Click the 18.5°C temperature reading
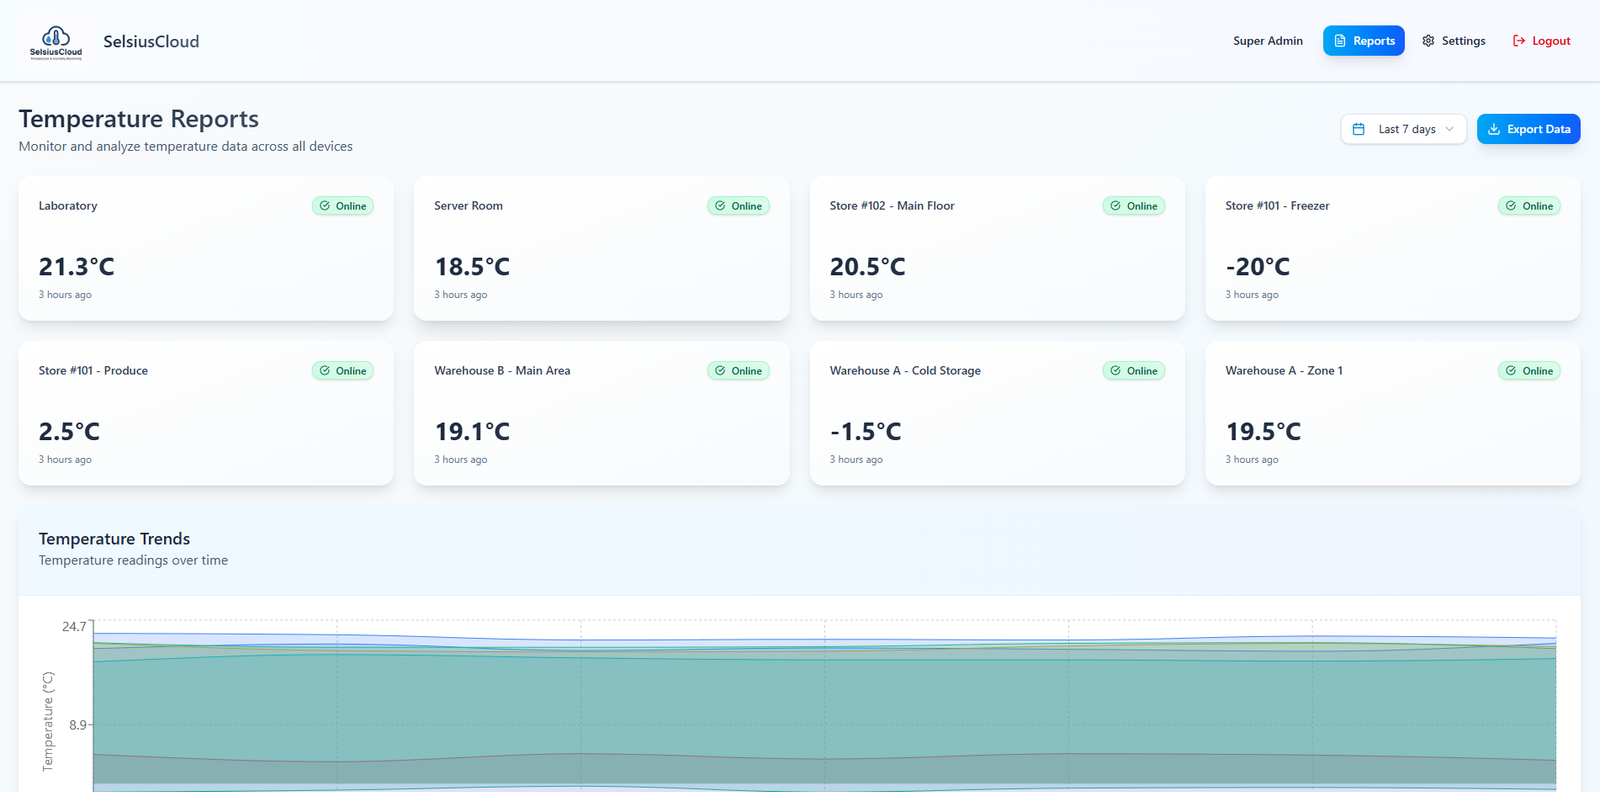 (x=472, y=267)
